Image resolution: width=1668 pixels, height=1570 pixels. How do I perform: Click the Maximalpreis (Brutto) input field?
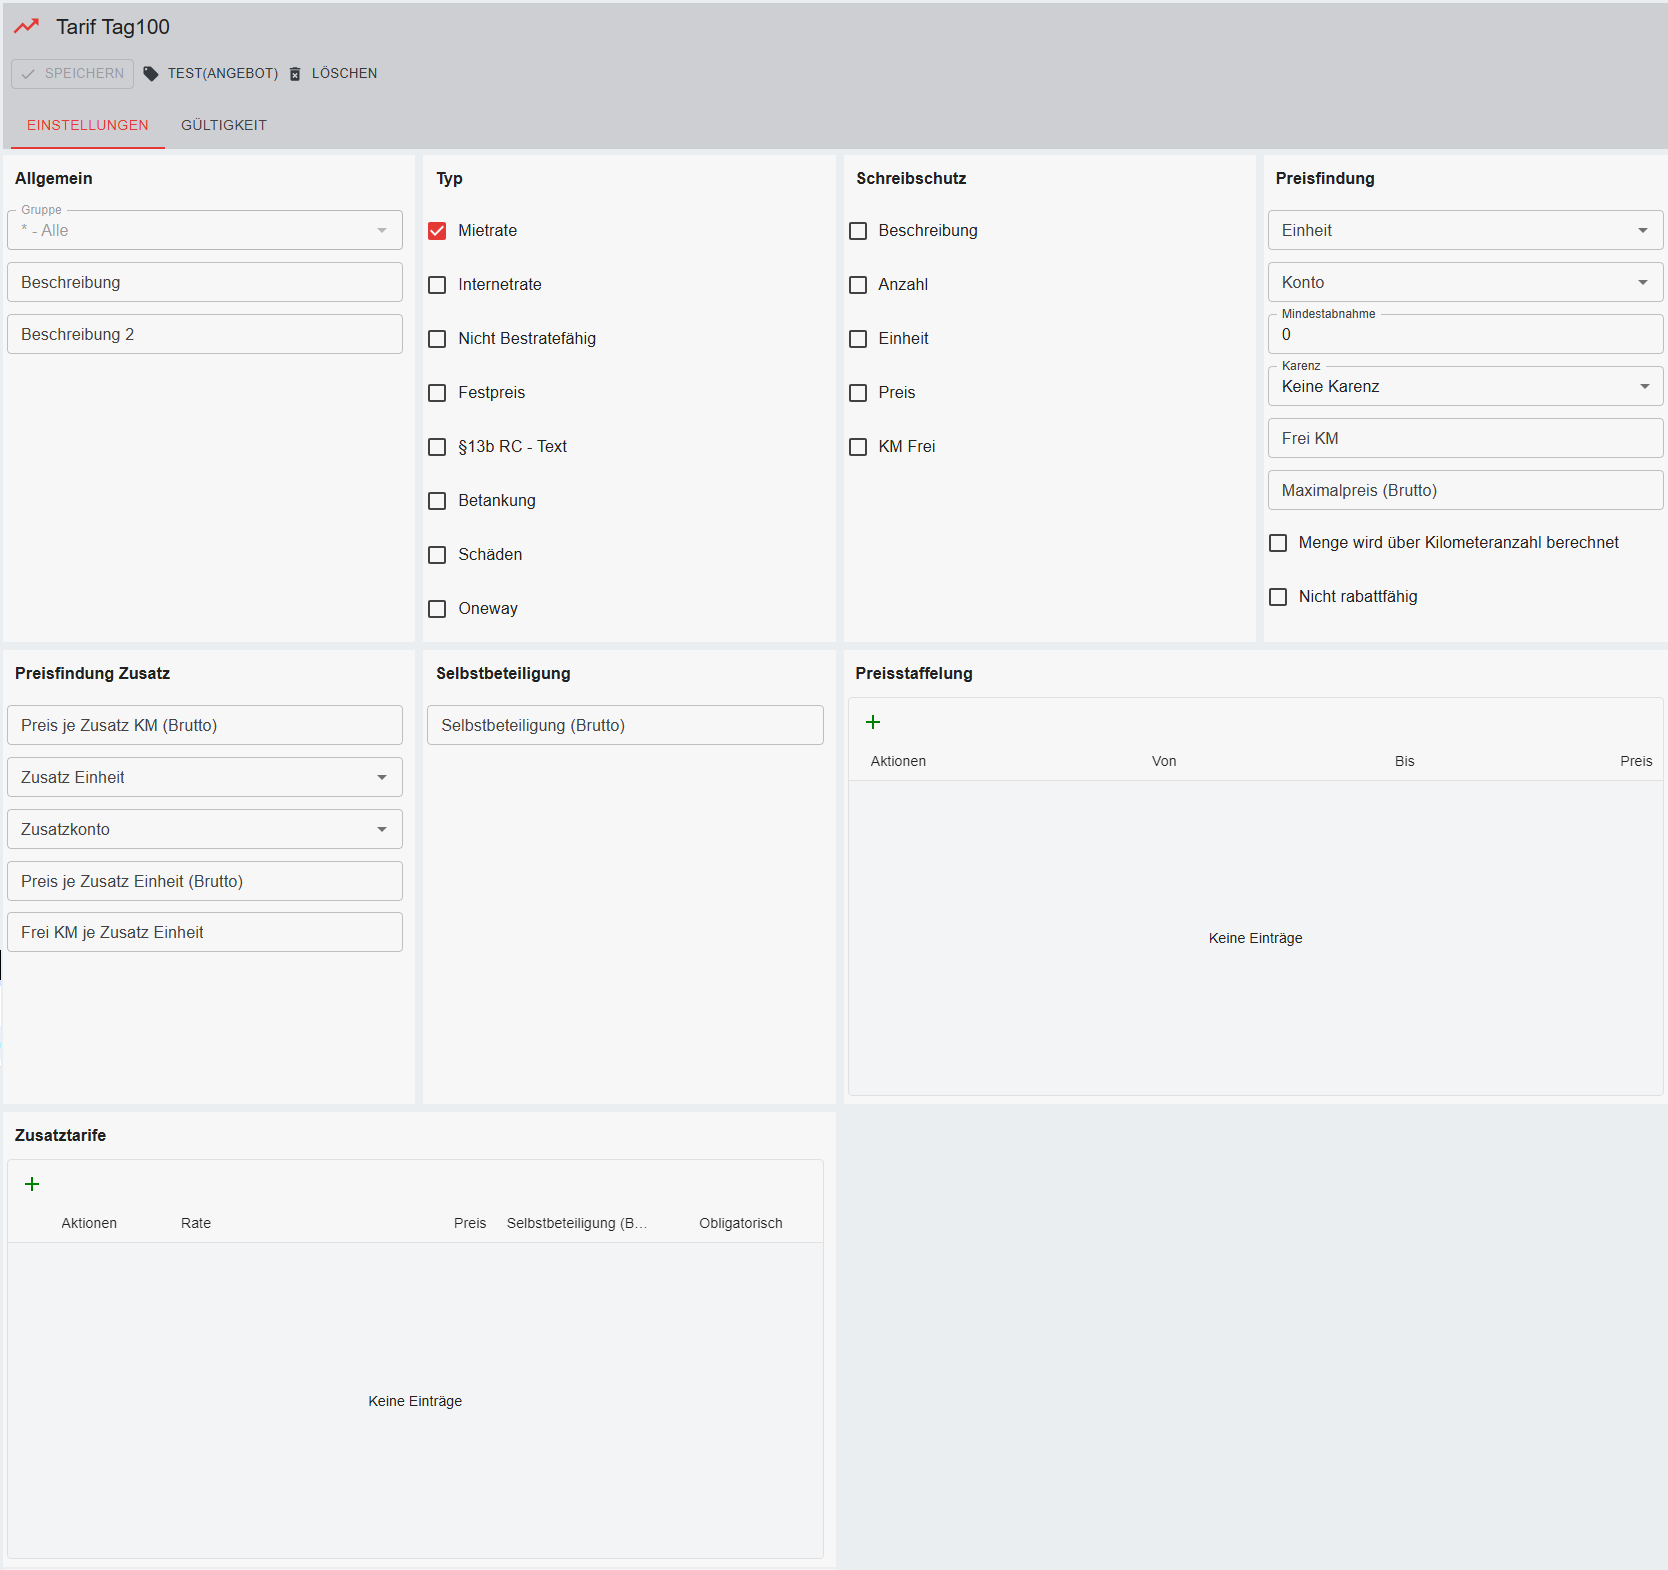[1464, 491]
